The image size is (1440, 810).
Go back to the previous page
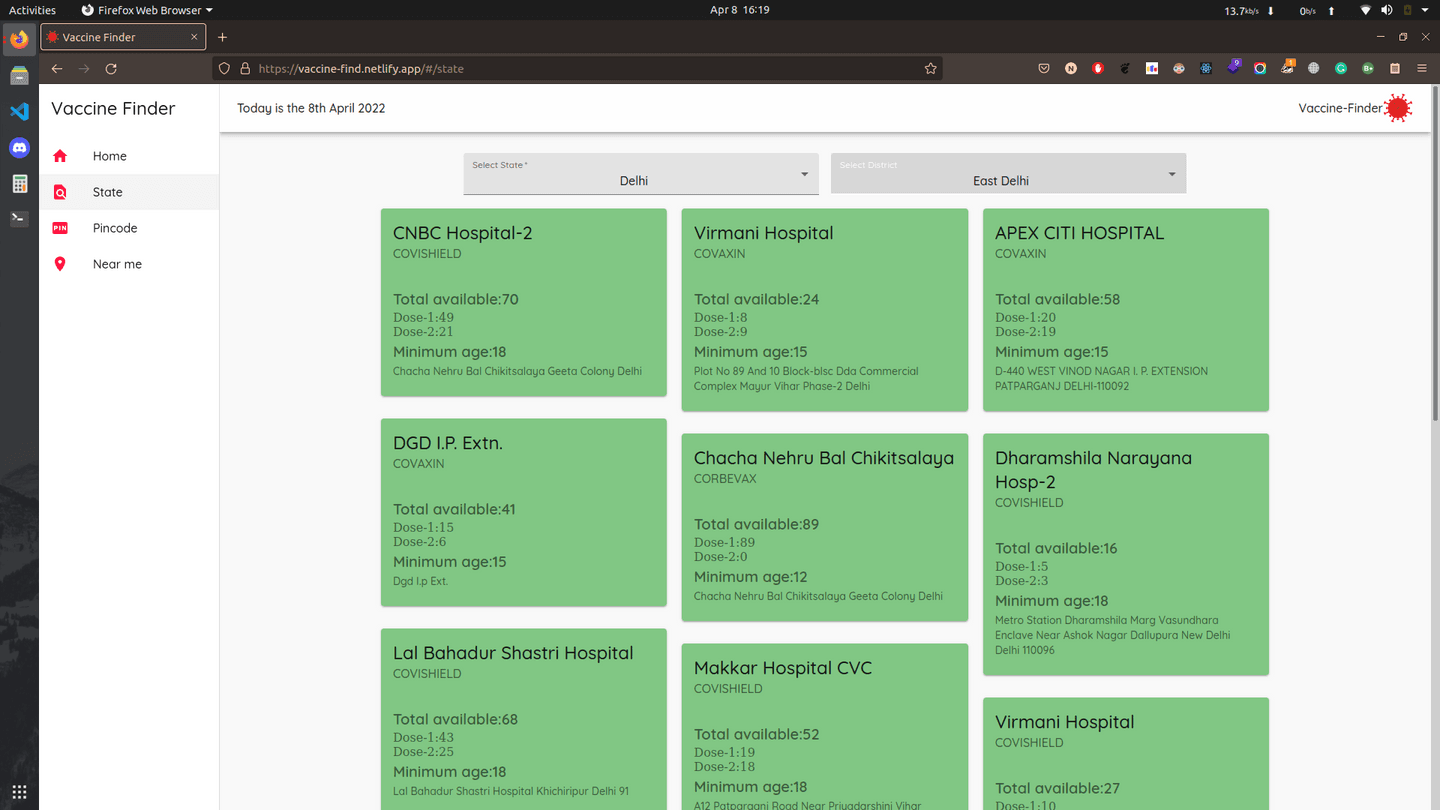click(57, 69)
